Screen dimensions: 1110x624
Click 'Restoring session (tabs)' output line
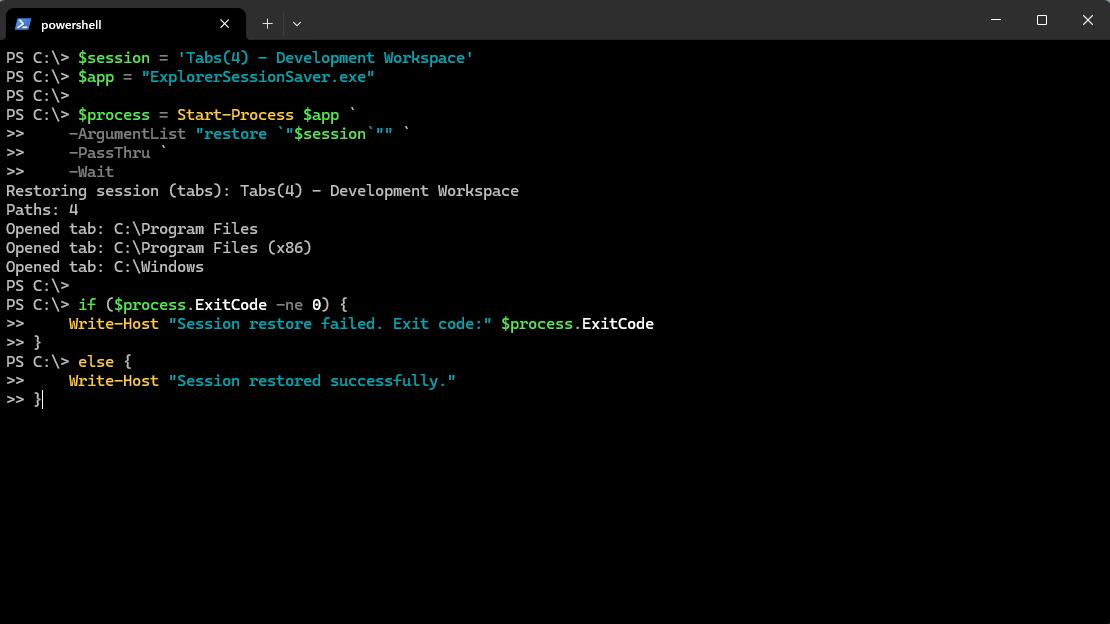click(x=262, y=191)
